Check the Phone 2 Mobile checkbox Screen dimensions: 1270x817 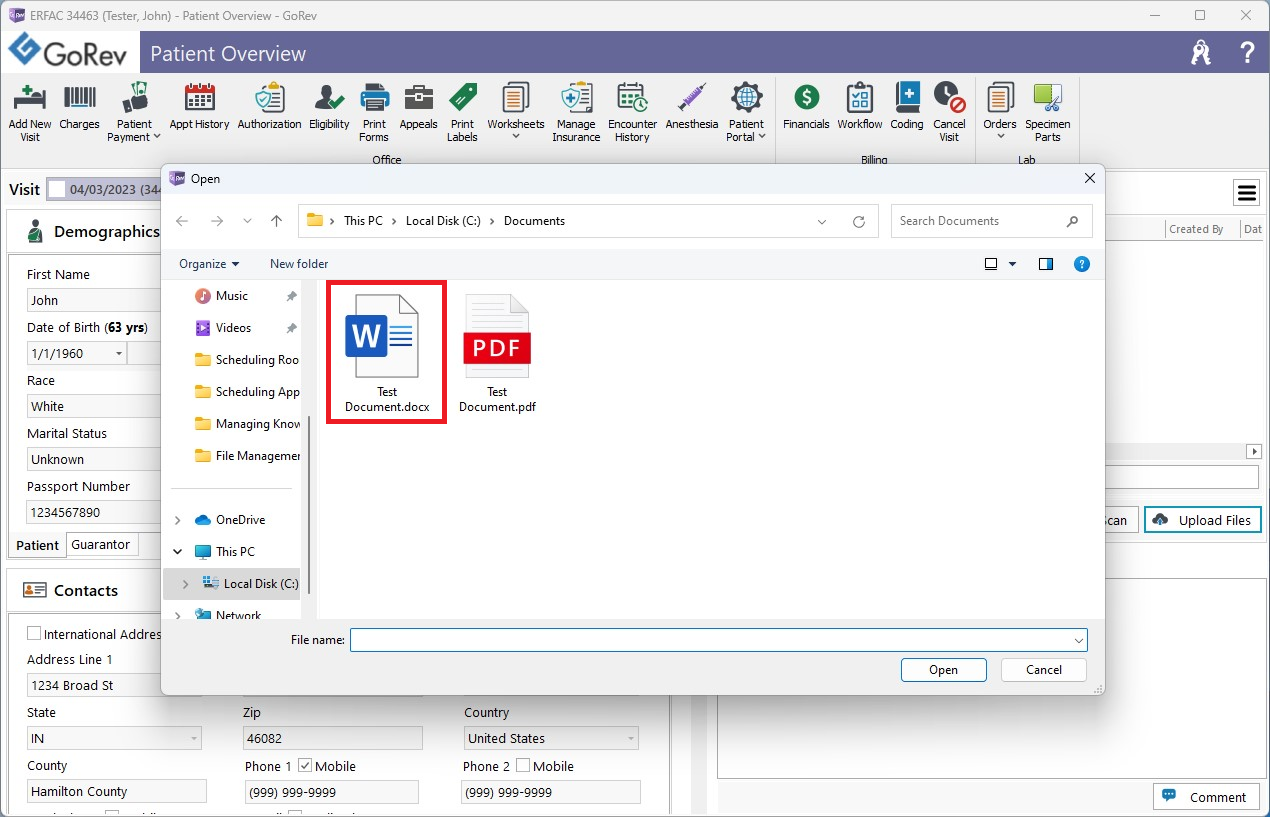pyautogui.click(x=523, y=766)
